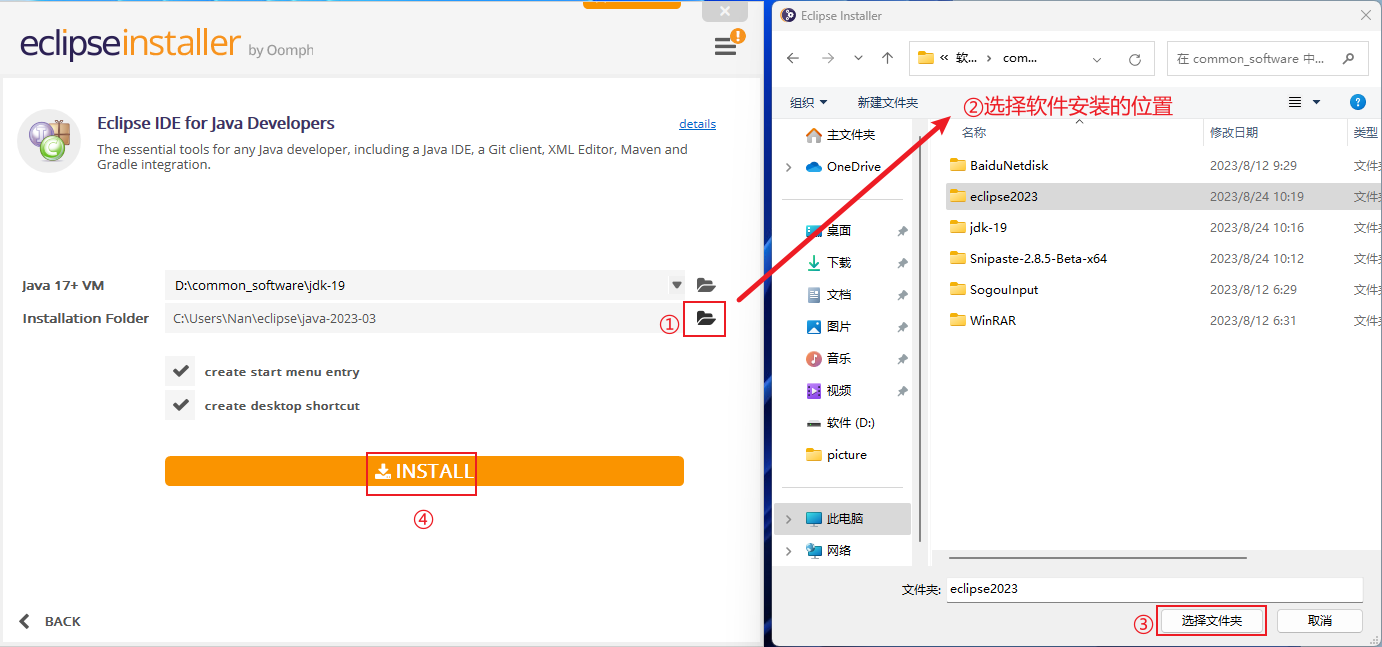Select the BaiduNetdisk folder
Screen dimensions: 1382x647
(1009, 165)
